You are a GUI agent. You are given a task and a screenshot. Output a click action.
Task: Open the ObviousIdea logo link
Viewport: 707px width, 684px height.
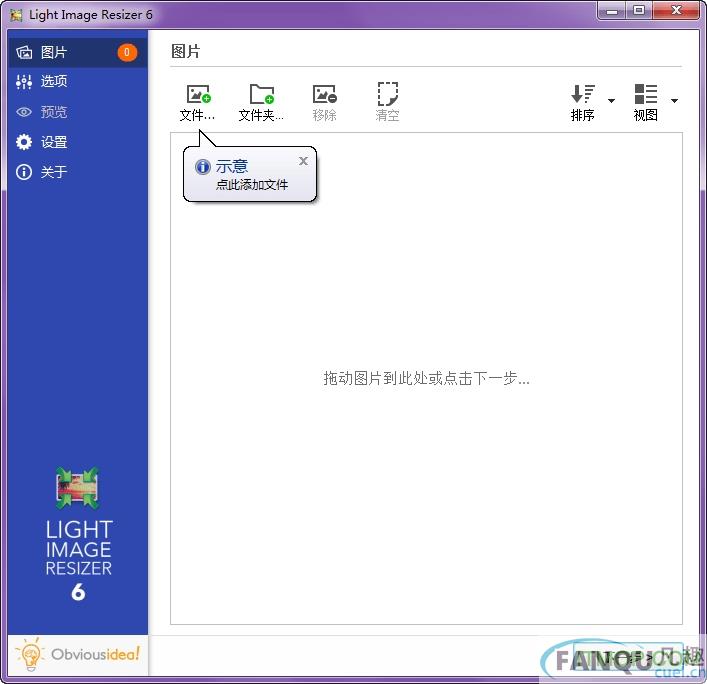coord(78,654)
